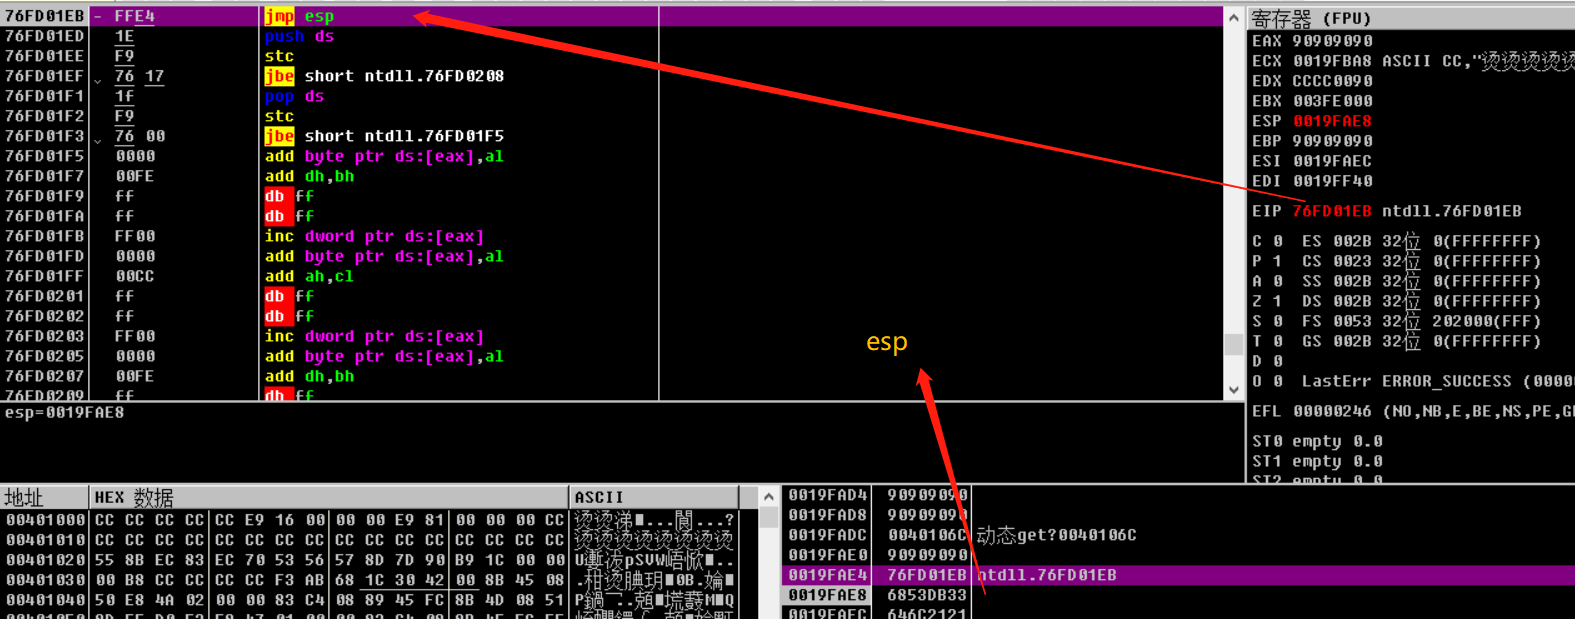
Task: Click the S flag value
Action: (x=1277, y=321)
